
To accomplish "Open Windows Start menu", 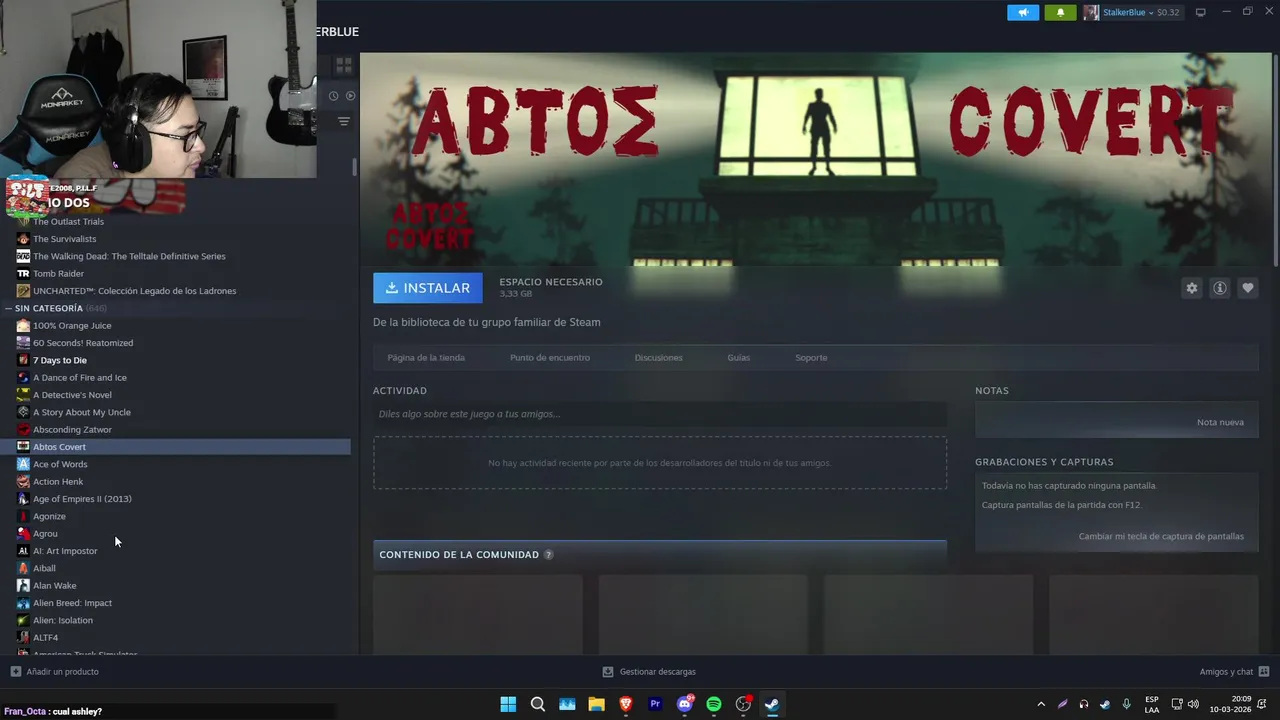I will 508,704.
